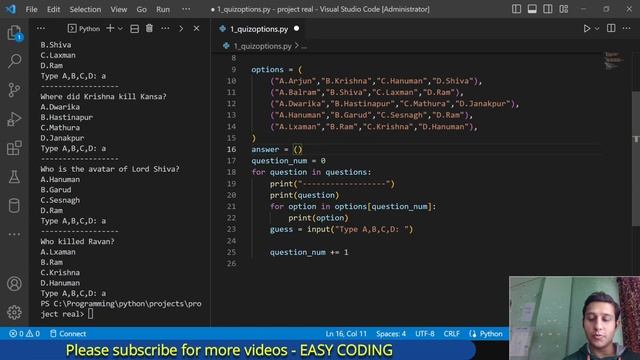The height and width of the screenshot is (360, 640).
Task: Click the editor vertical scrollbar
Action: coord(636,158)
